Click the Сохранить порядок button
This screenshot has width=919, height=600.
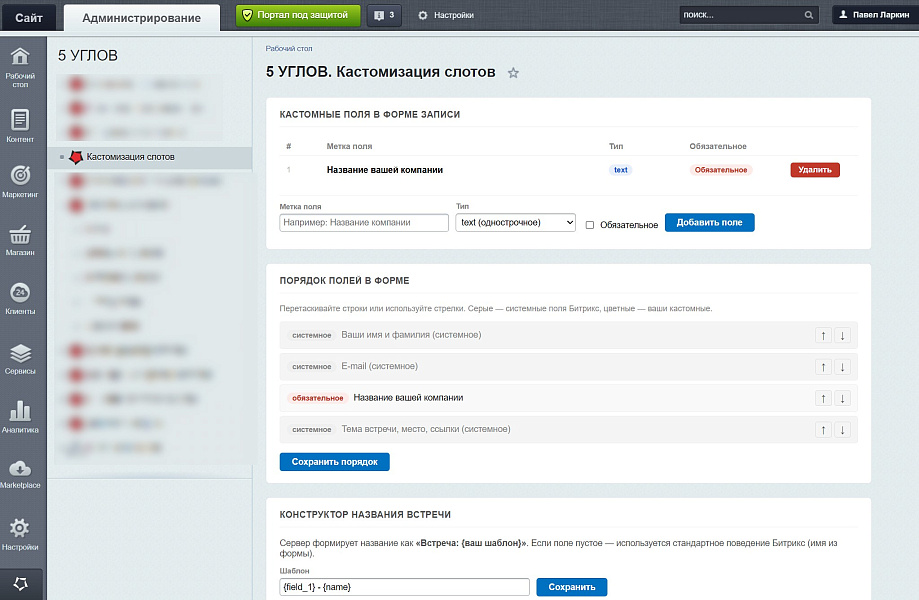(334, 462)
